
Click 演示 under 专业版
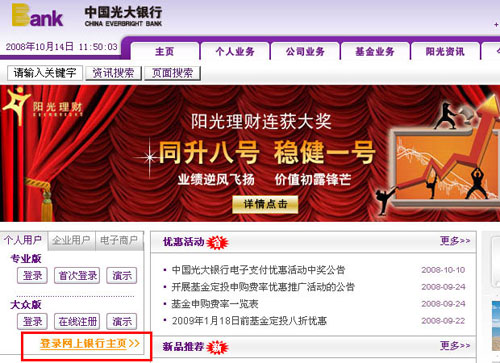coord(122,276)
